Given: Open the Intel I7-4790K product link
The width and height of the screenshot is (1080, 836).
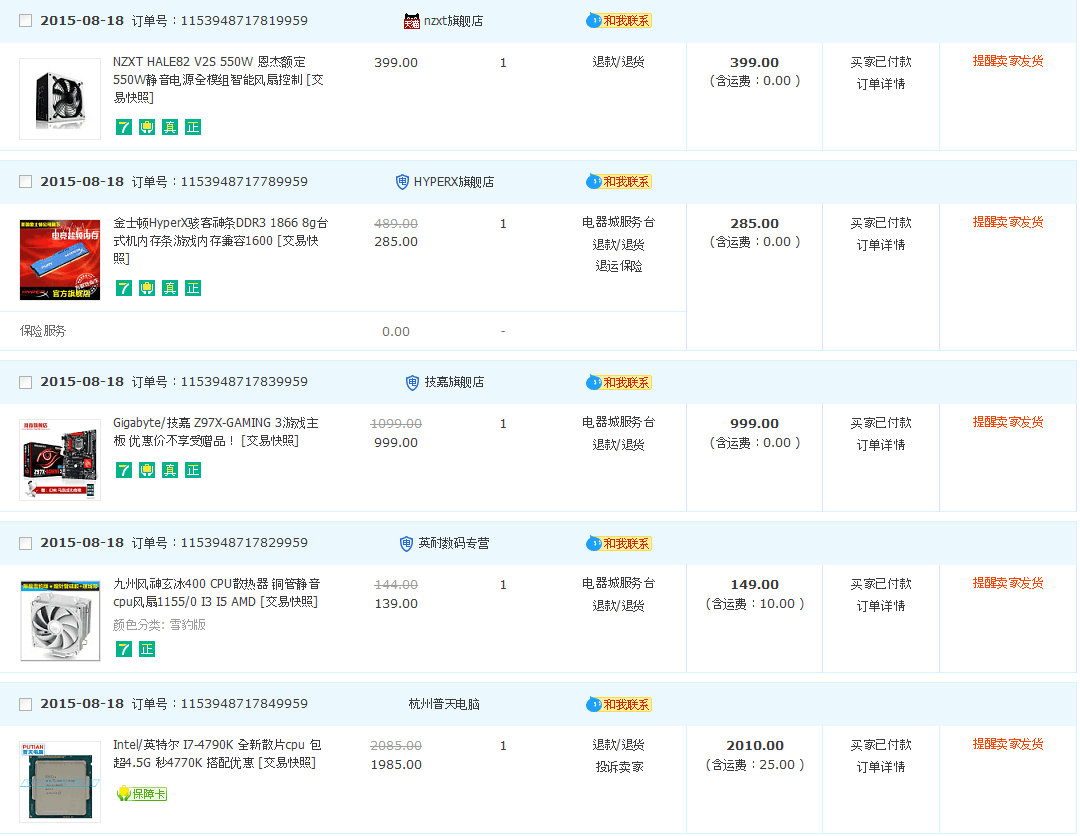Looking at the screenshot, I should [x=217, y=754].
